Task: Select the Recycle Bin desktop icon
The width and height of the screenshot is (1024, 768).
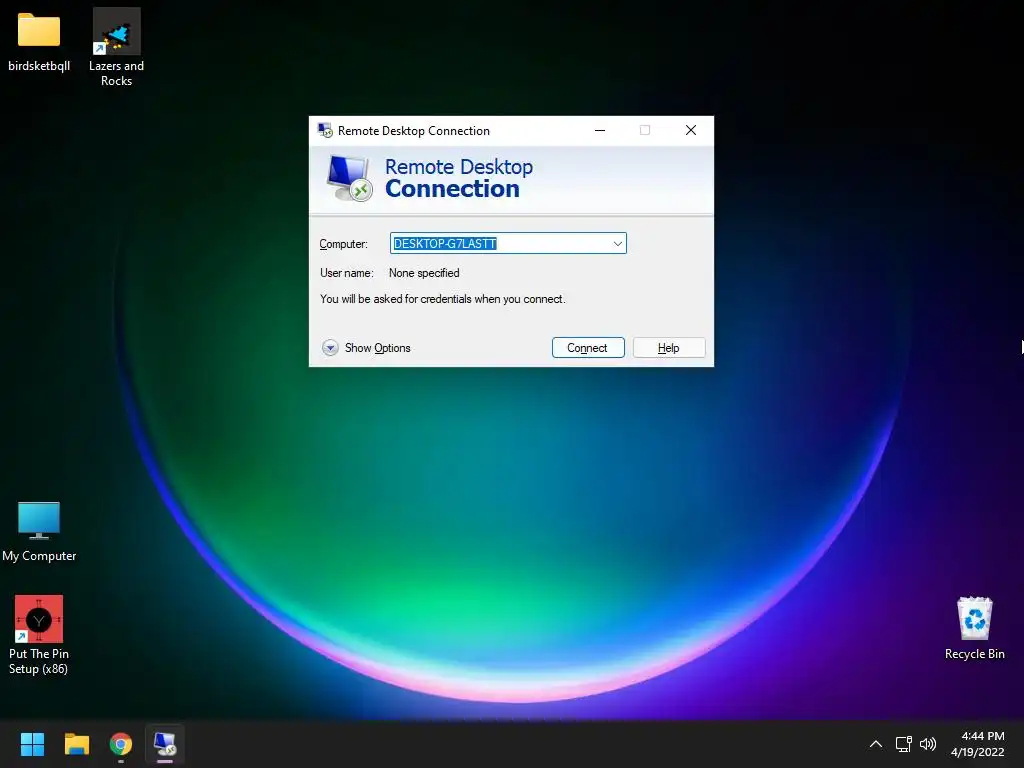Action: [974, 628]
